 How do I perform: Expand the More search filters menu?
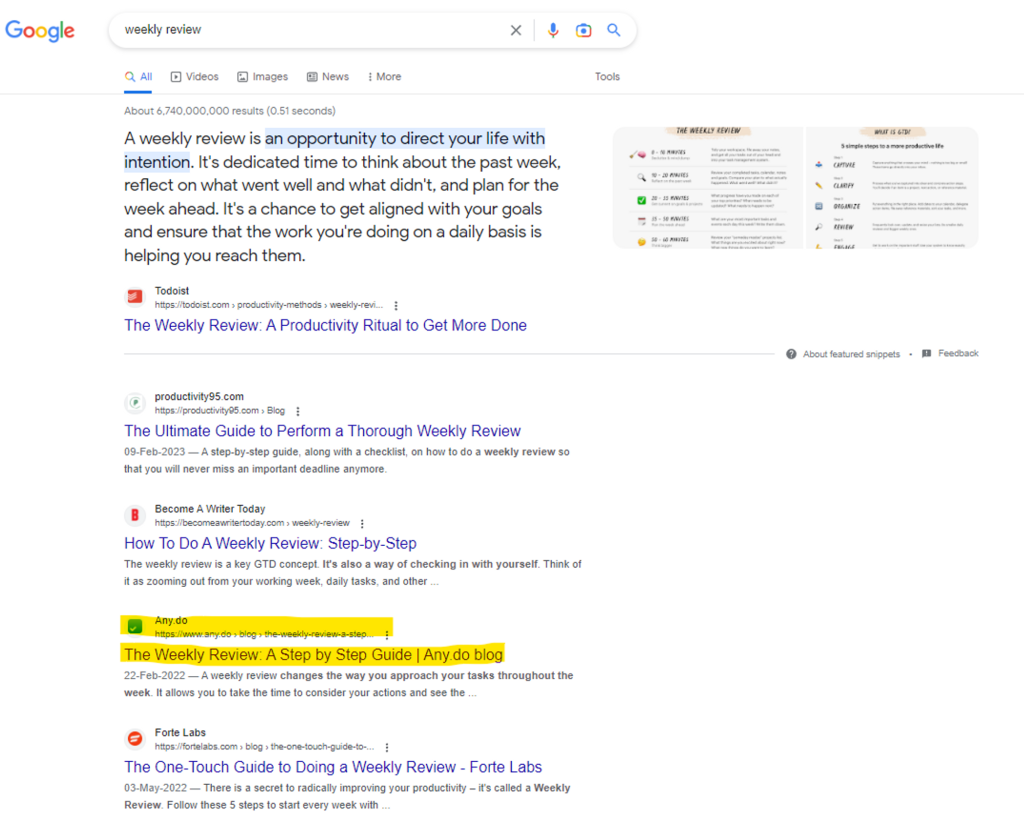[384, 77]
